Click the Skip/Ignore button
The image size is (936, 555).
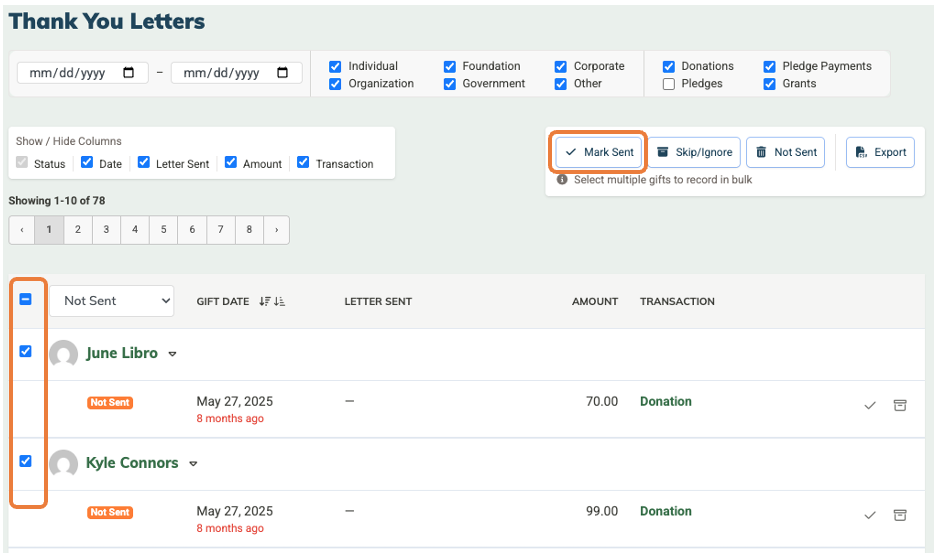(694, 152)
